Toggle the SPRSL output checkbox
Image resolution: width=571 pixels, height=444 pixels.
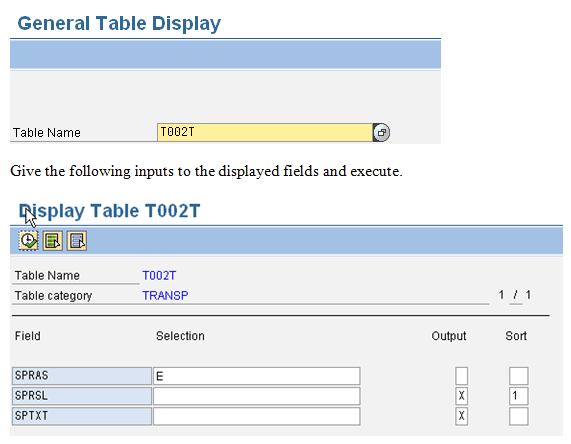click(x=461, y=396)
